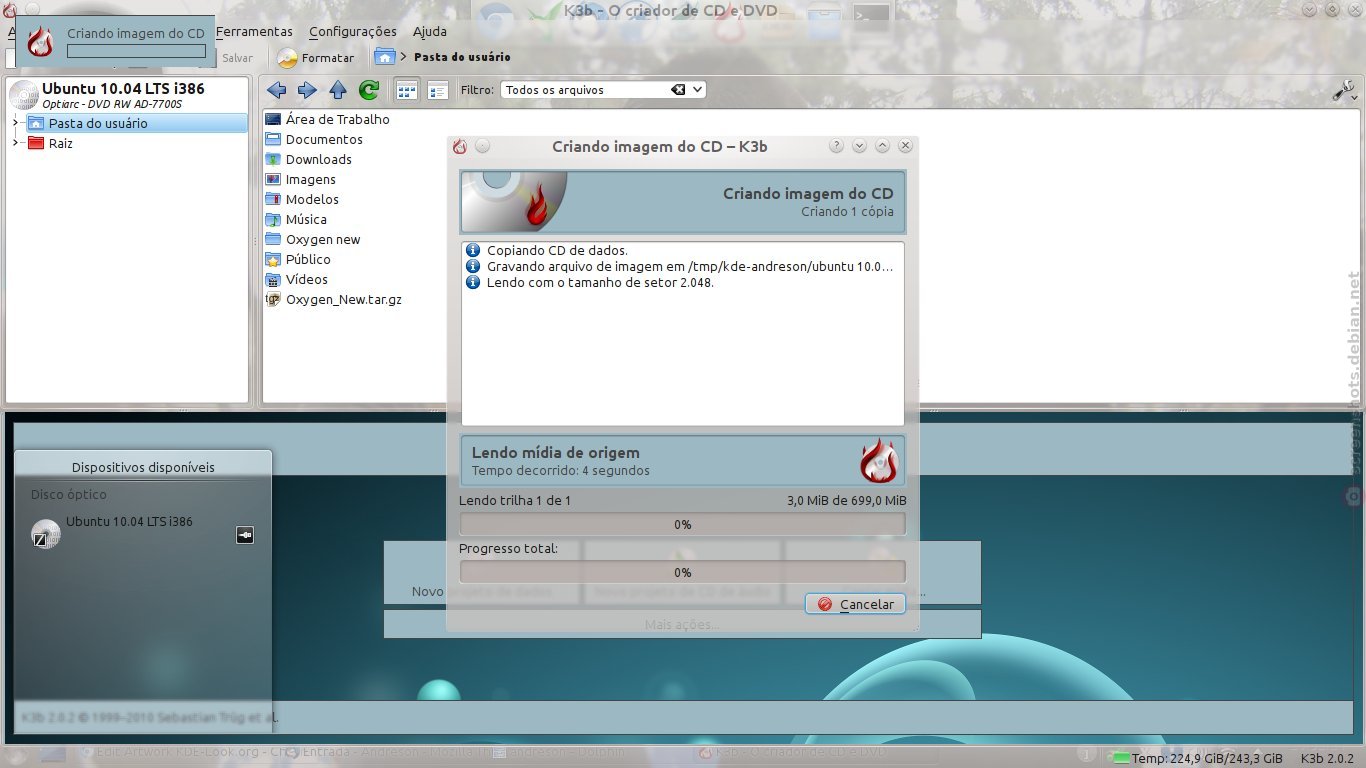Reload the file list with green refresh icon

[369, 90]
